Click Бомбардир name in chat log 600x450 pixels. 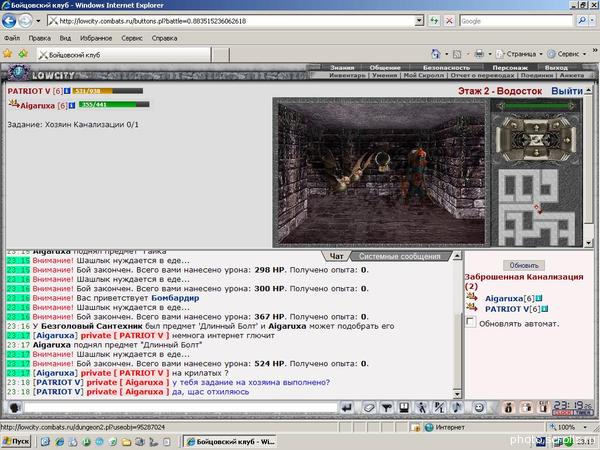(175, 298)
